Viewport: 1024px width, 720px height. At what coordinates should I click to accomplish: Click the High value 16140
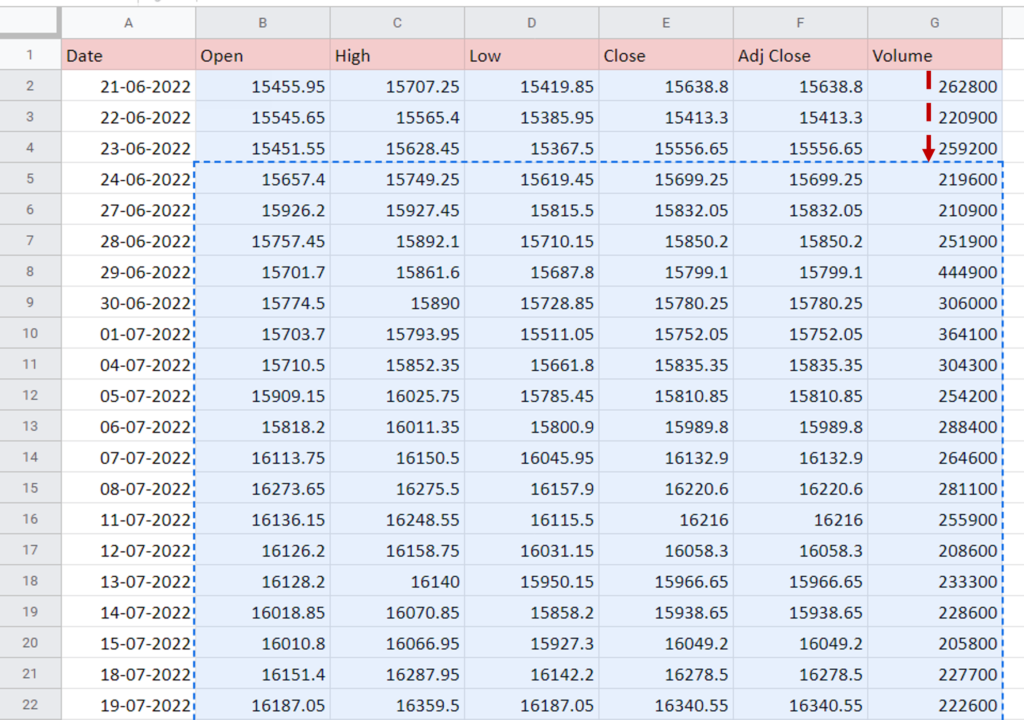[397, 581]
